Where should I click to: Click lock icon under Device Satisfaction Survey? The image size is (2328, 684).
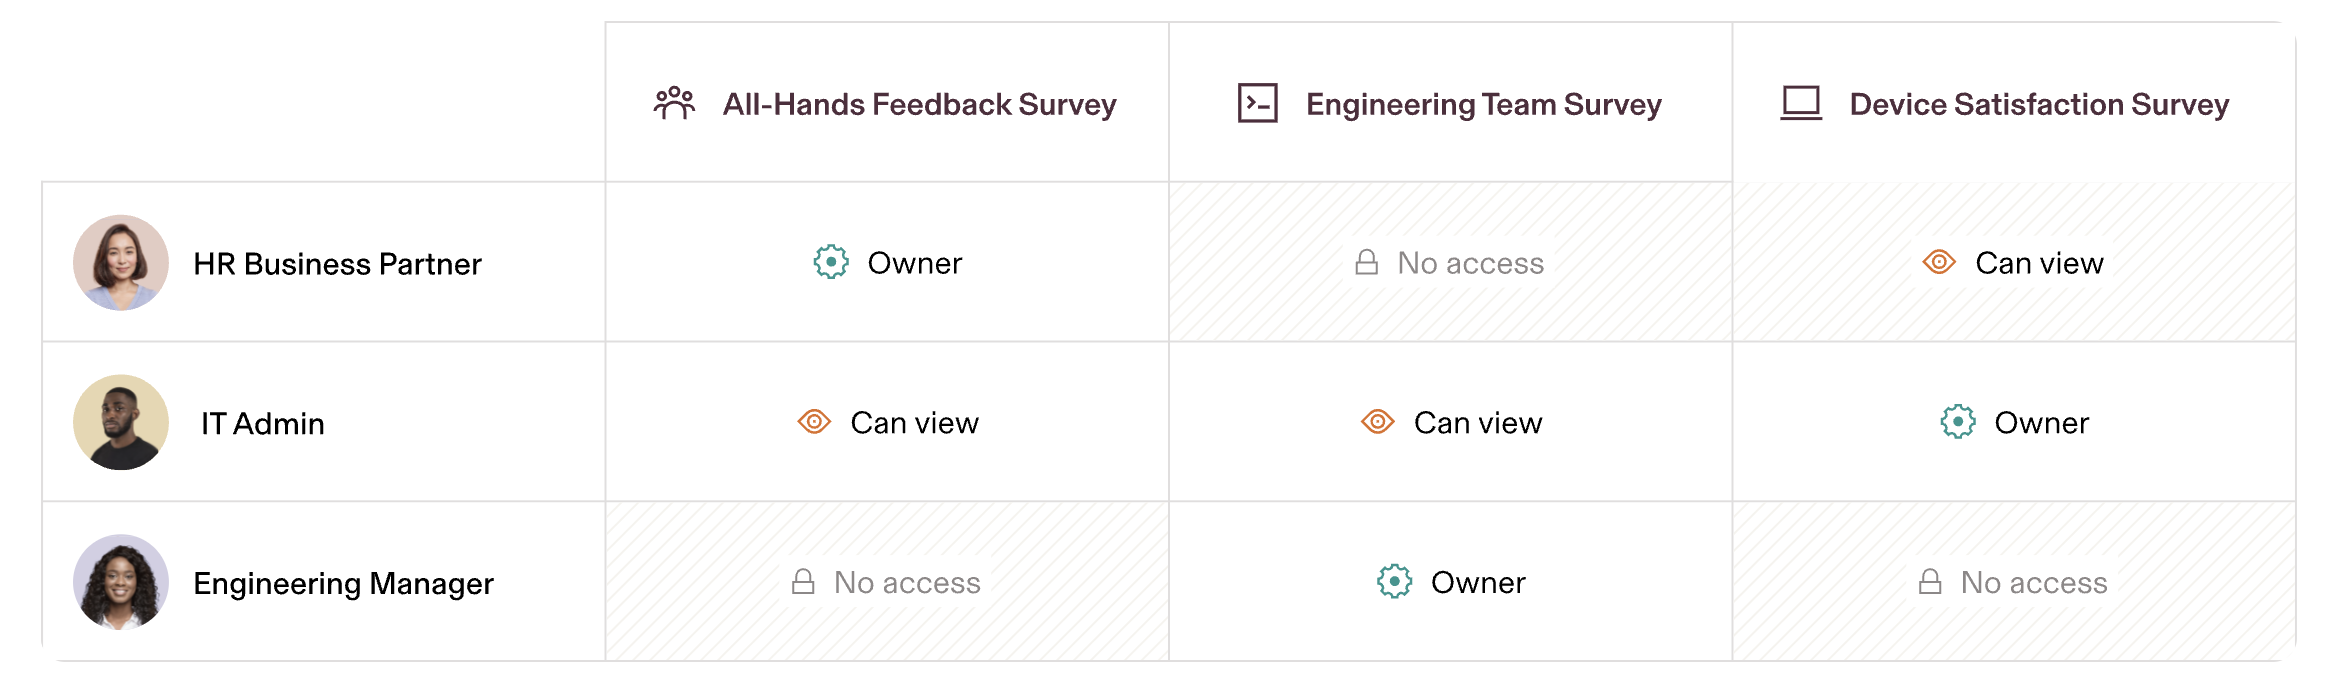click(1930, 582)
